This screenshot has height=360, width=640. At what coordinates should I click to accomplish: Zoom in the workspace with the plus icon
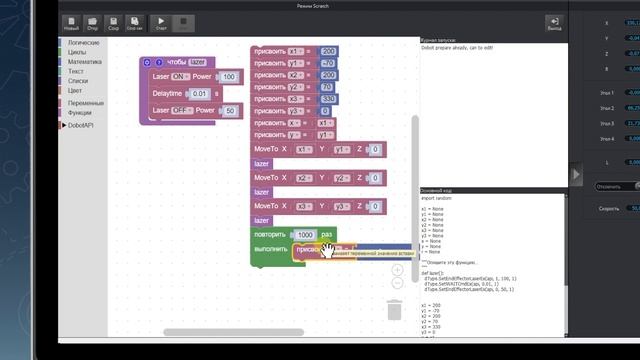tap(397, 270)
